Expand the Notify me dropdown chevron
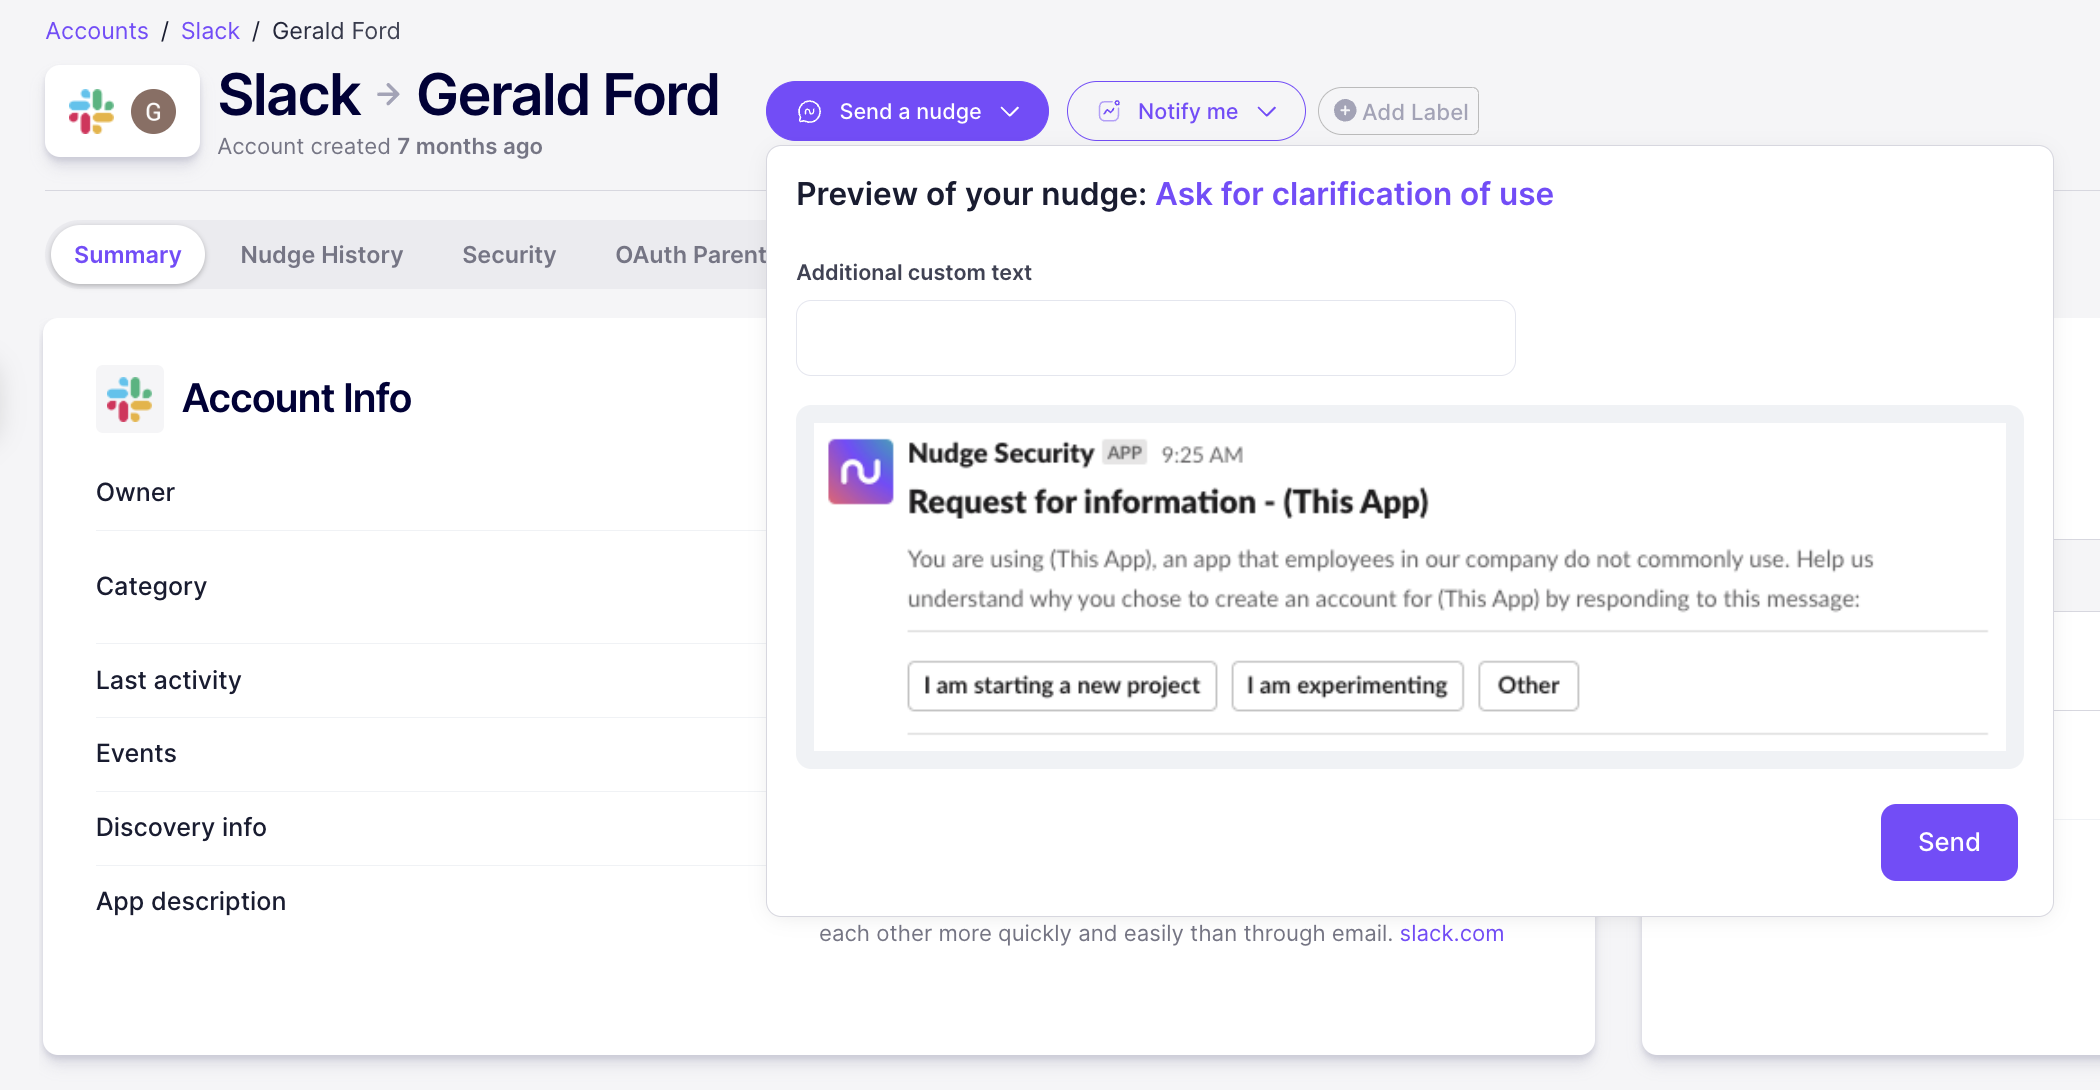This screenshot has width=2100, height=1090. pyautogui.click(x=1267, y=111)
